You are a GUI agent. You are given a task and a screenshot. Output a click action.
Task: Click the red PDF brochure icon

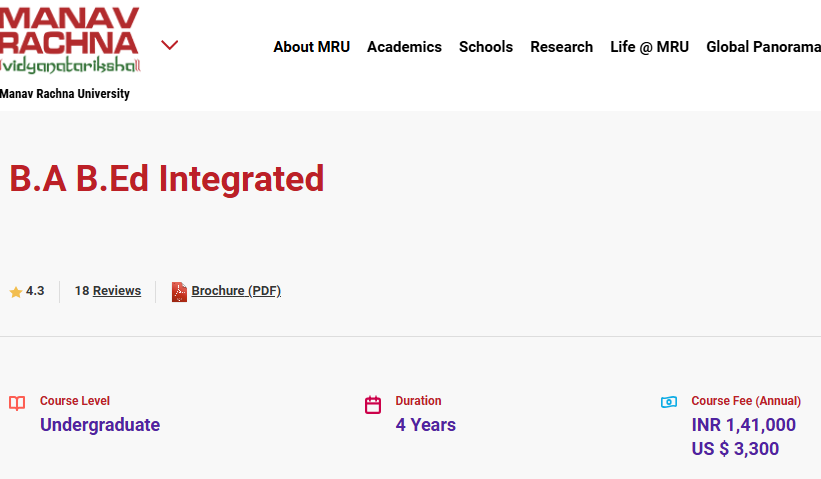179,292
